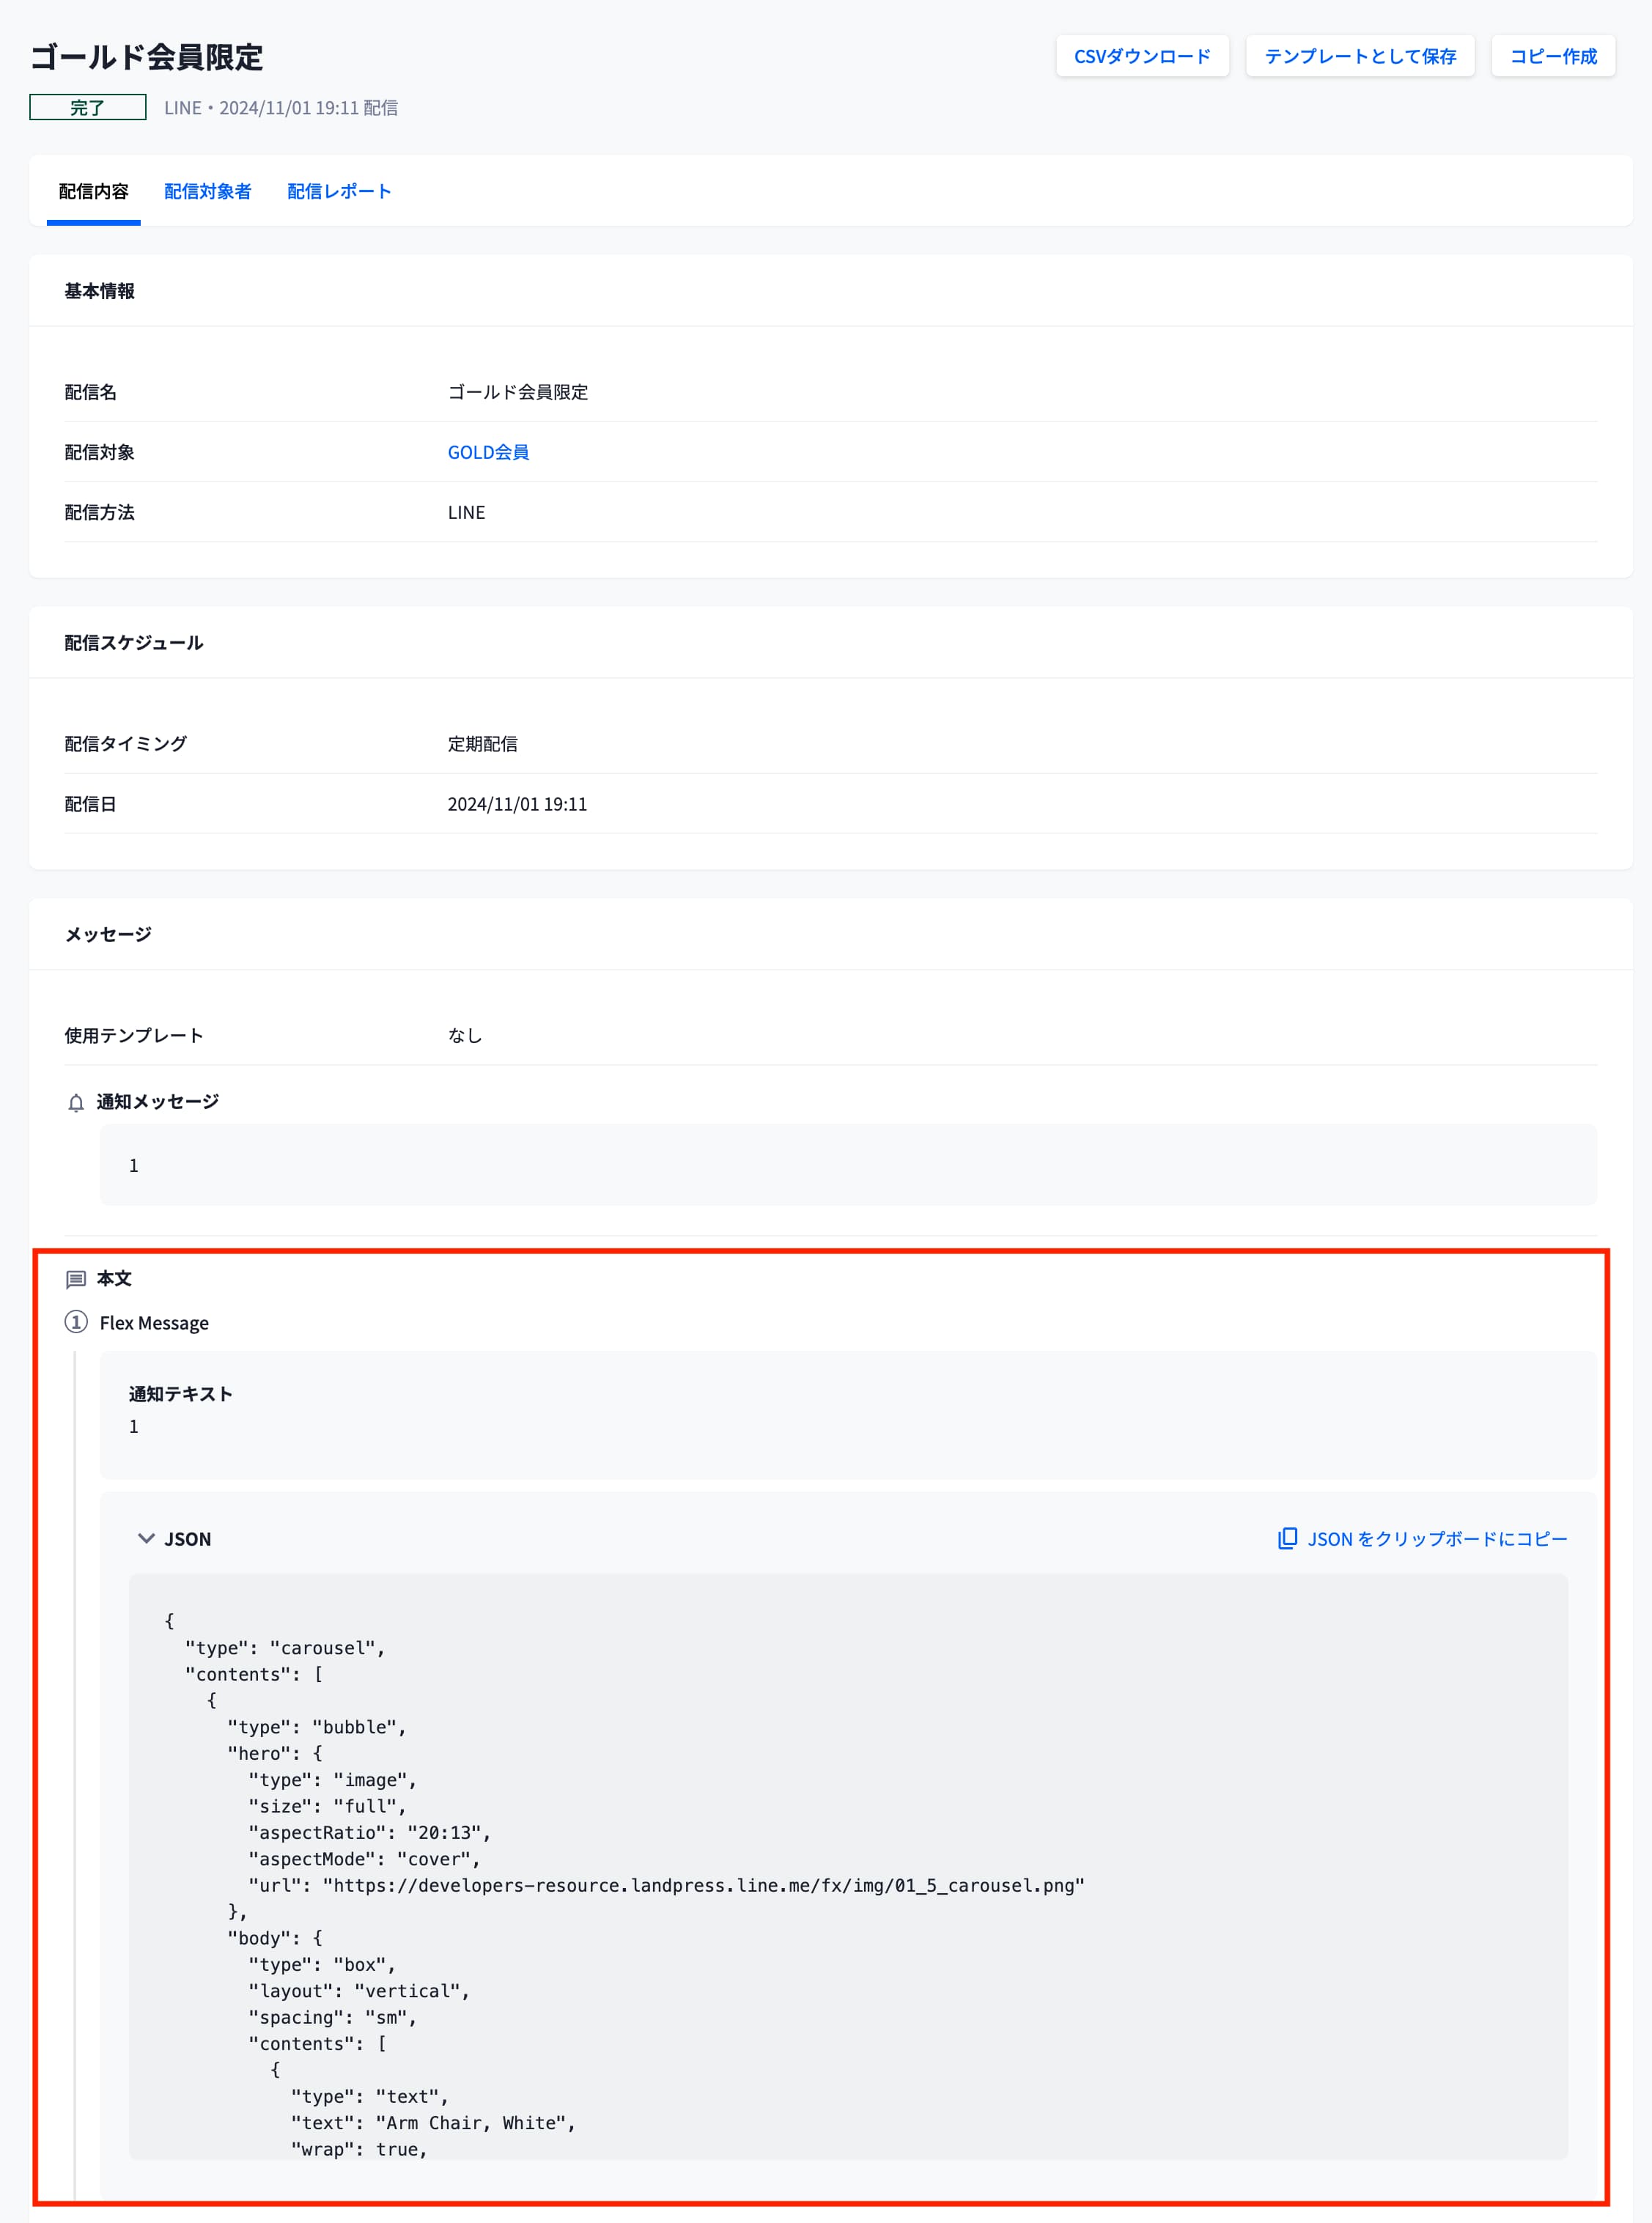The width and height of the screenshot is (1652, 2223).
Task: Click the 定期配信 timing value
Action: 483,744
